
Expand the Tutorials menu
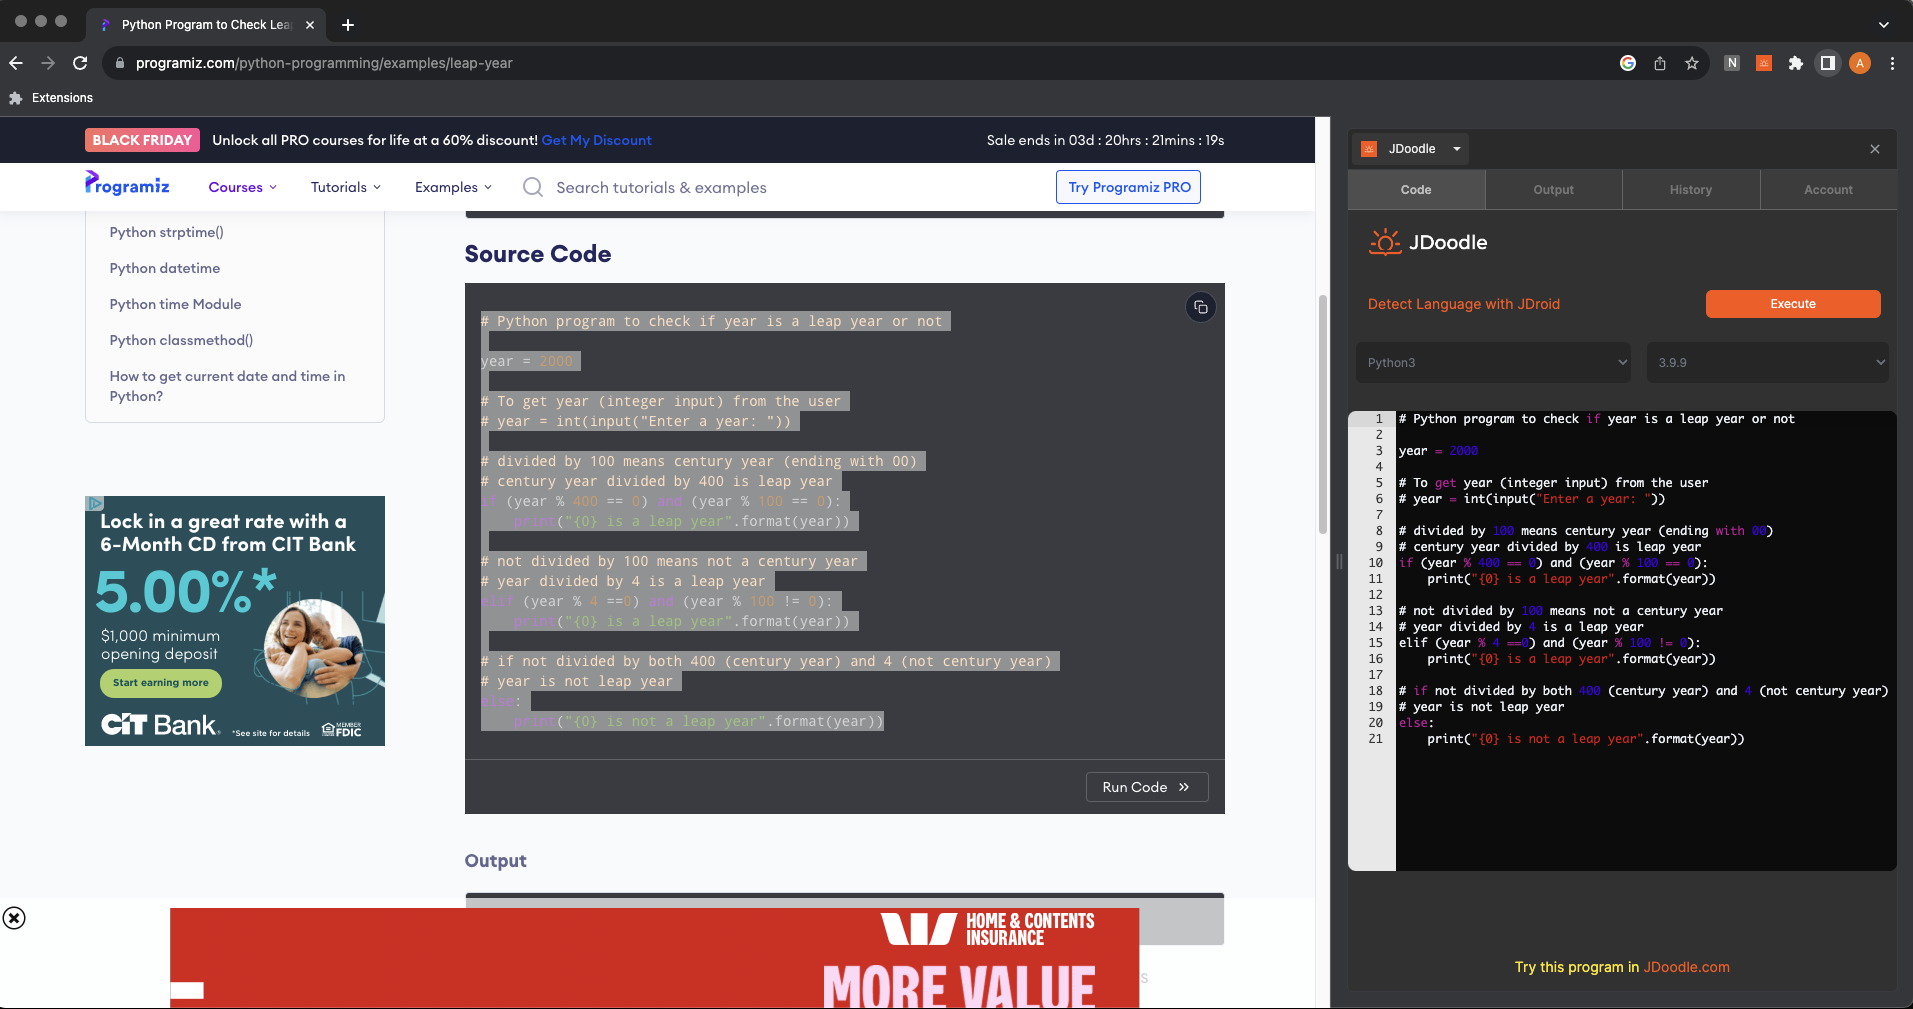(x=346, y=187)
